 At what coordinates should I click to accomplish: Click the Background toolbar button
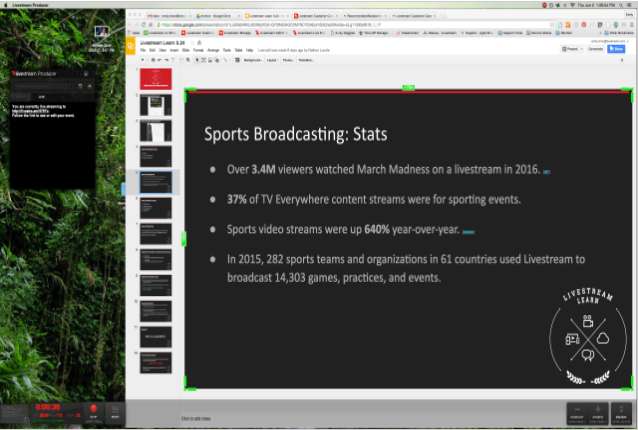click(253, 60)
